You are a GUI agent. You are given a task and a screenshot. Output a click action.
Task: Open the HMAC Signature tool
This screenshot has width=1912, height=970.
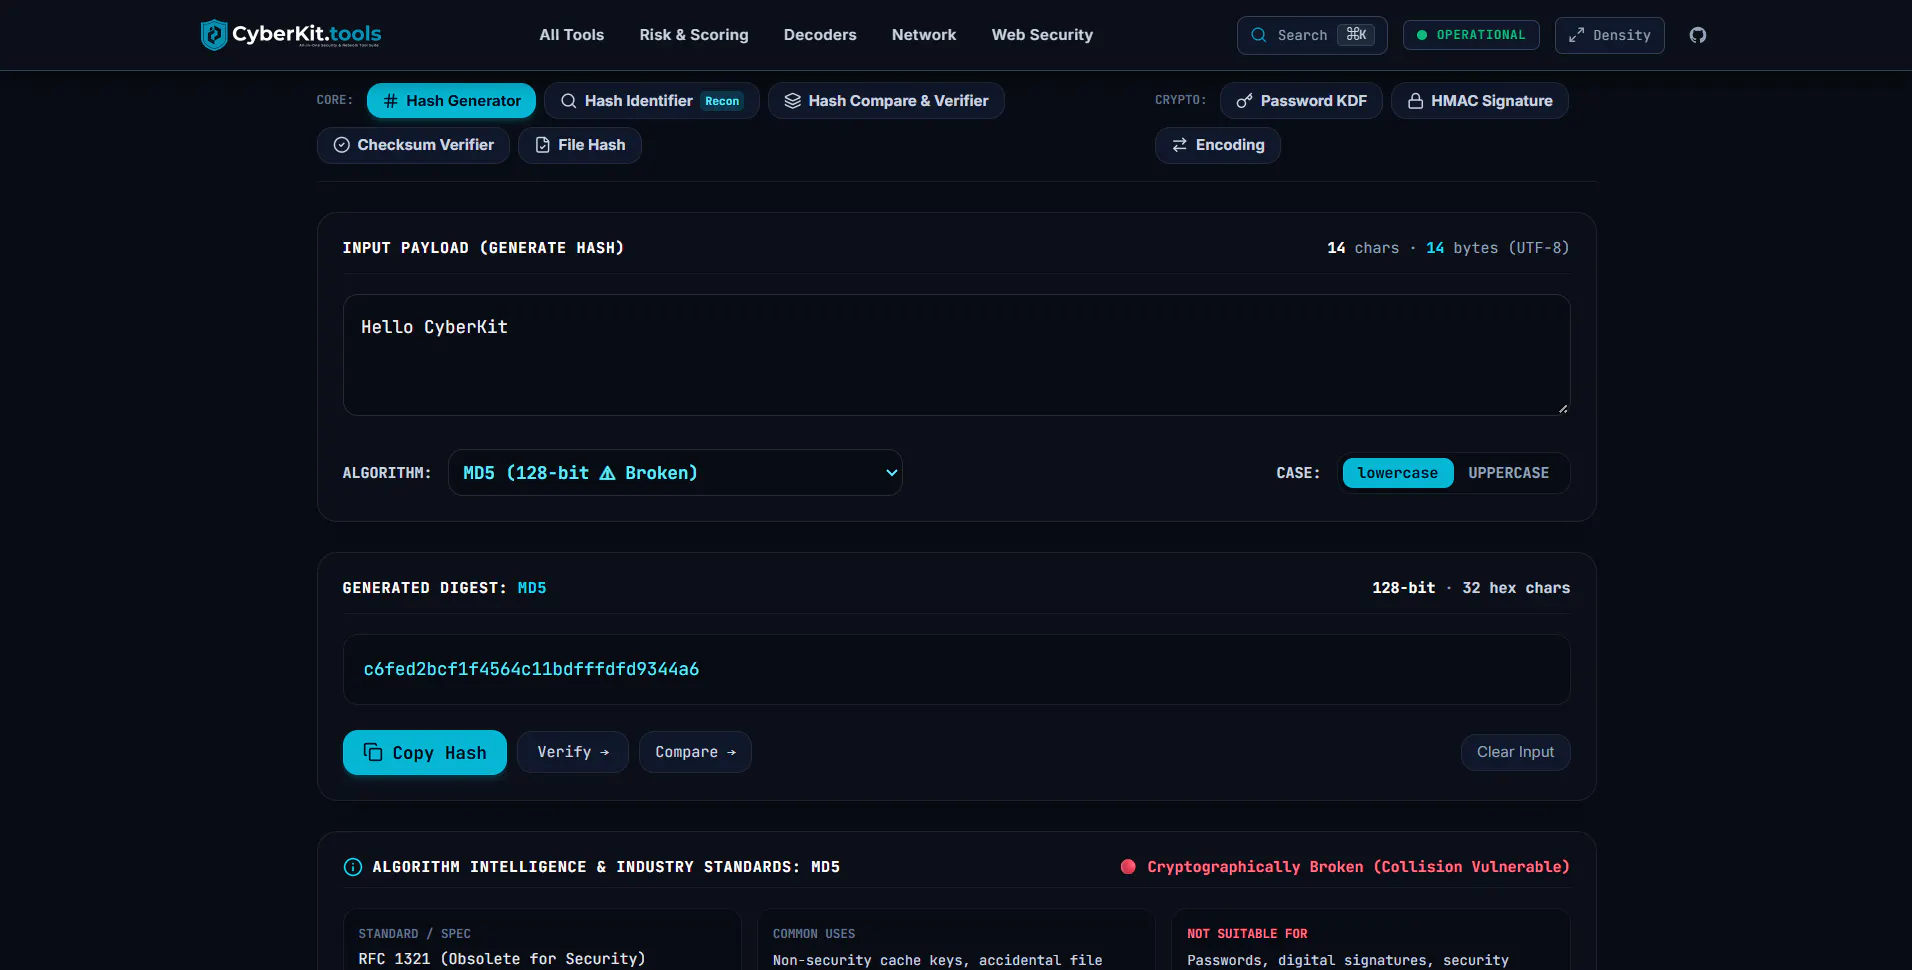(x=1479, y=101)
